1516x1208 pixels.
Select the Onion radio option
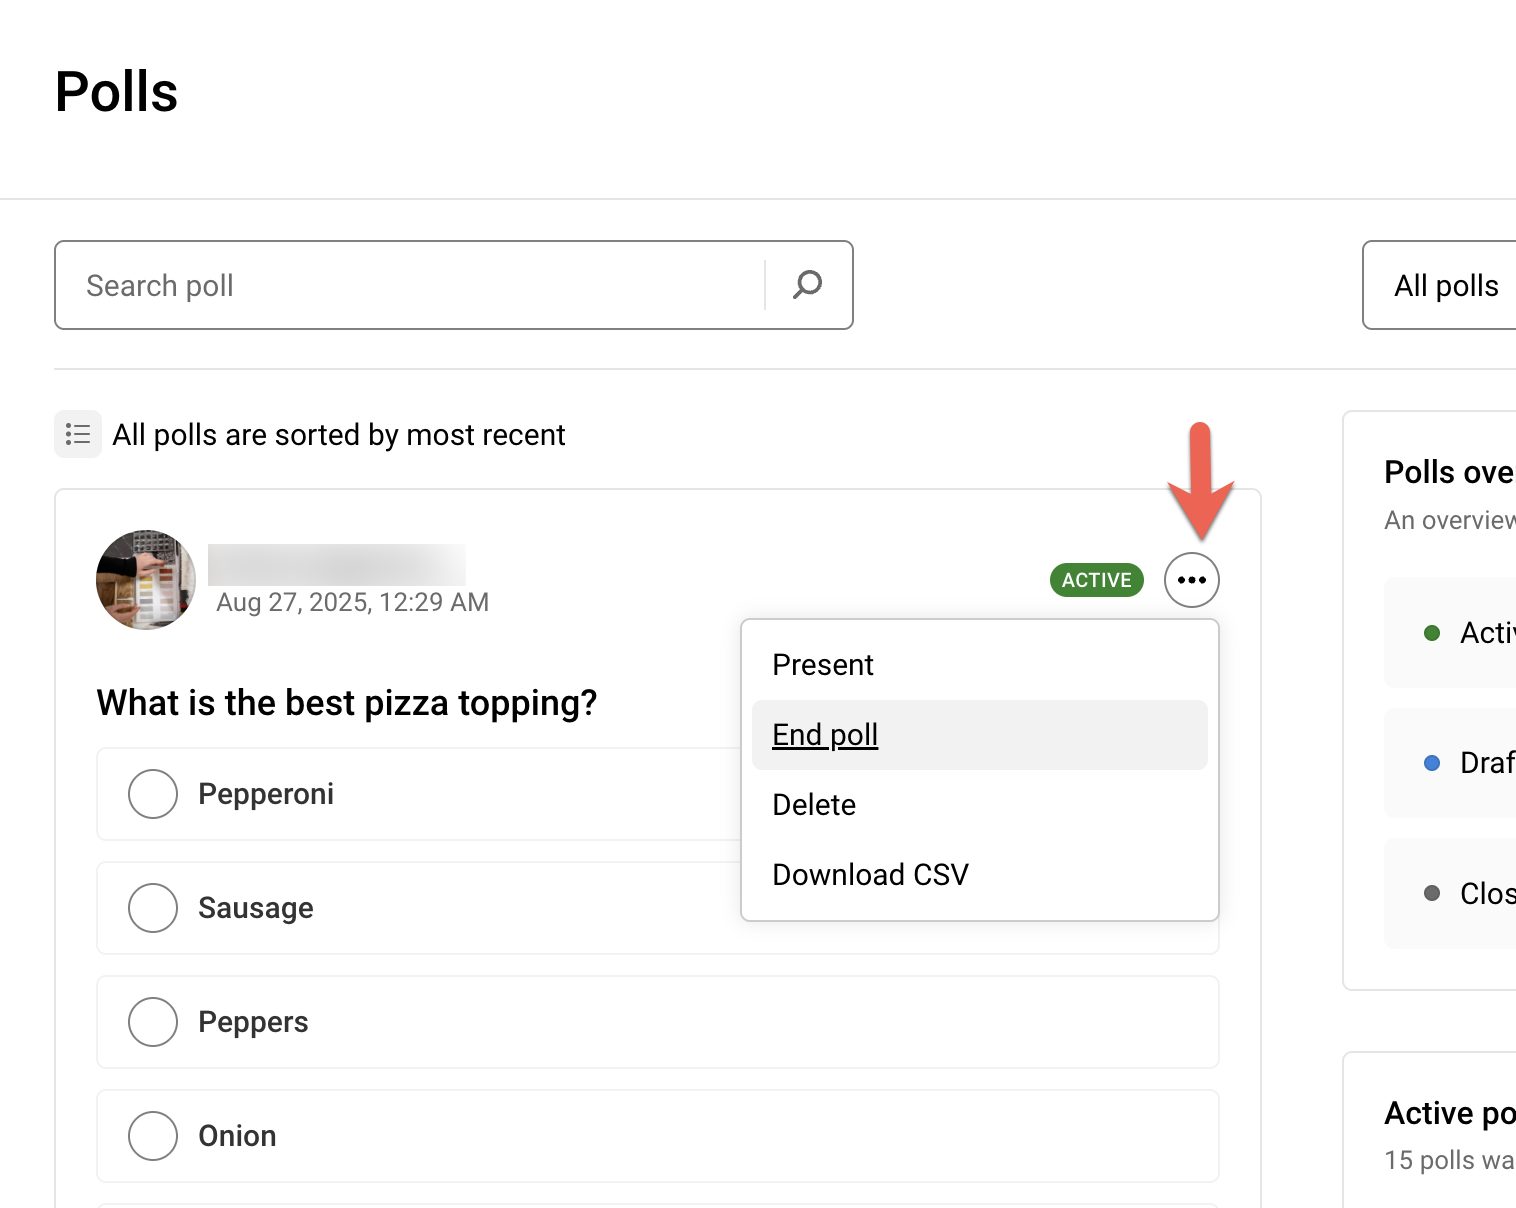tap(153, 1136)
